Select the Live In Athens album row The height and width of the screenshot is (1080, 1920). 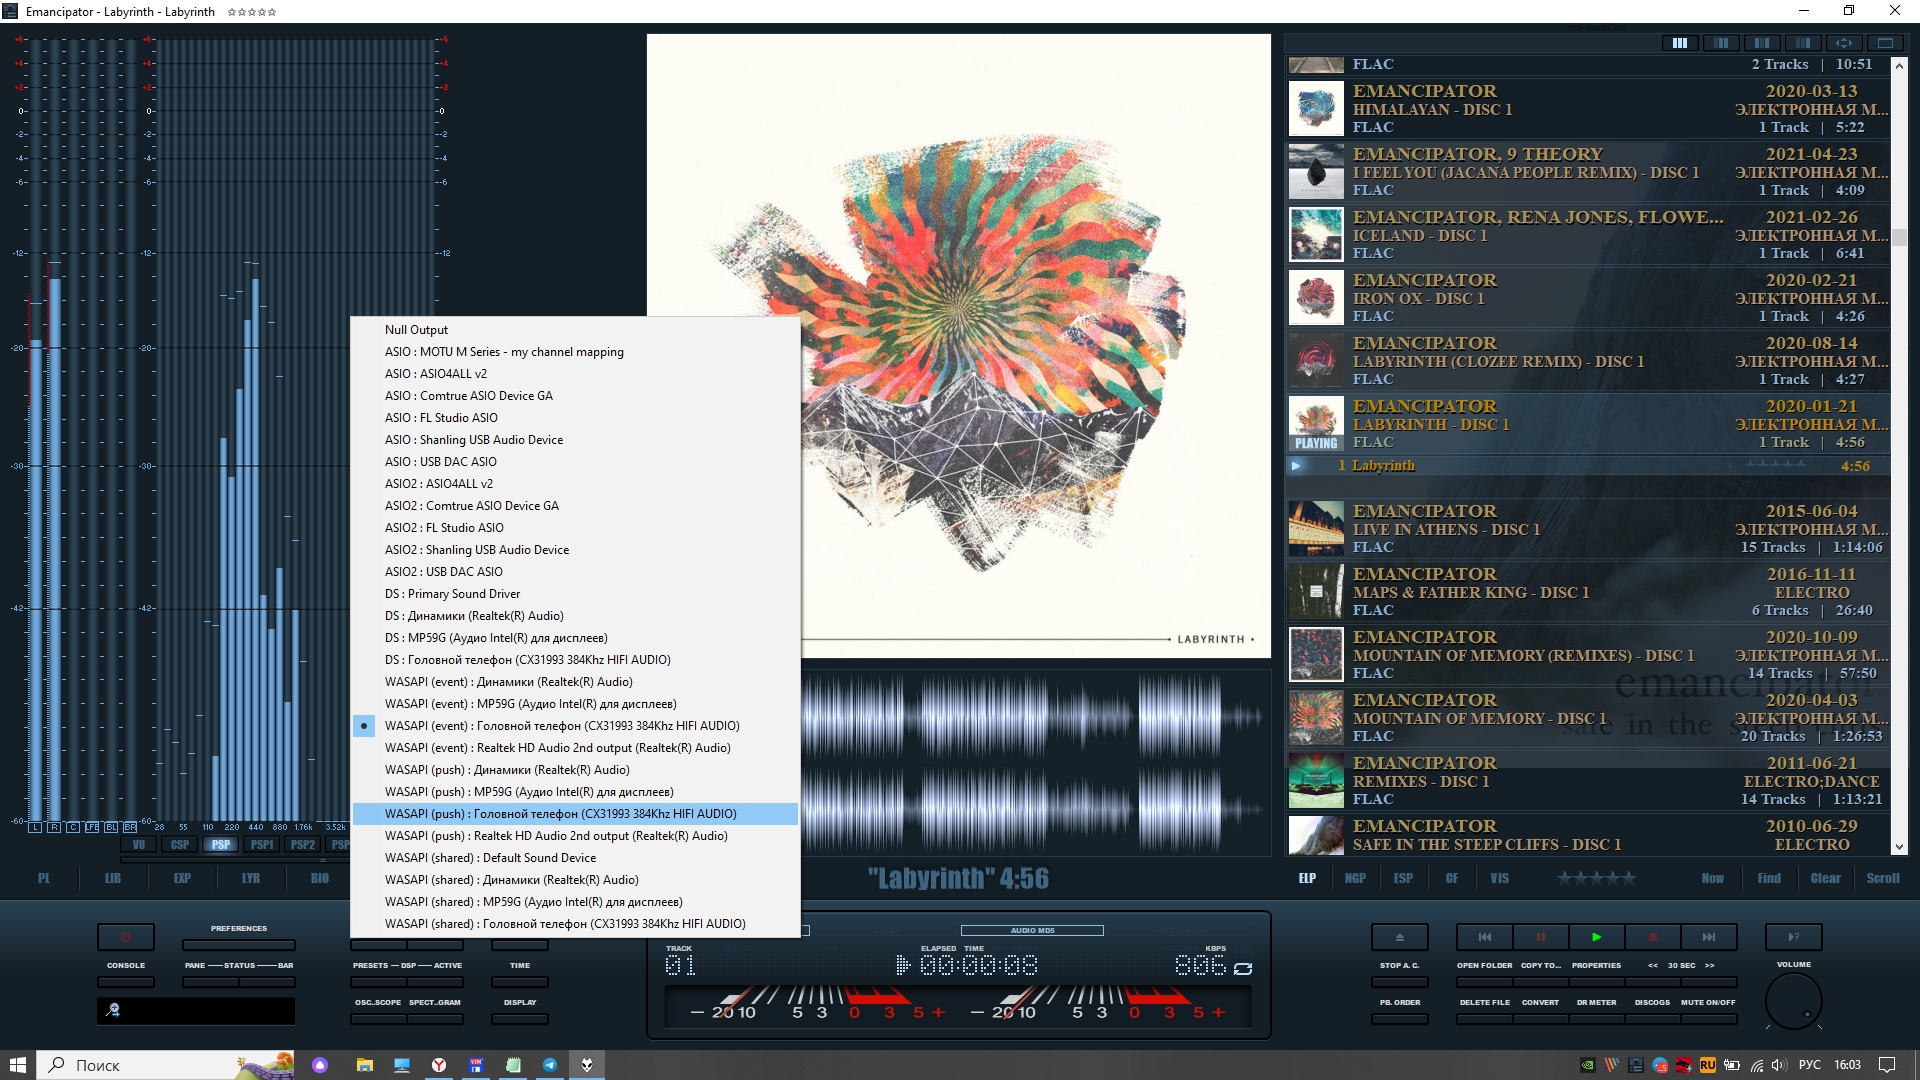[x=1588, y=529]
